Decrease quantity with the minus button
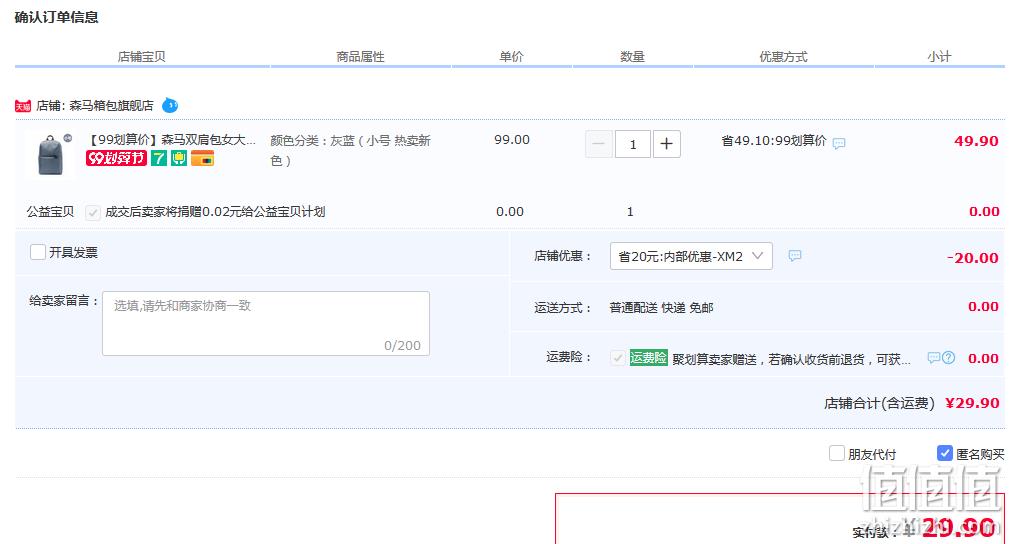Viewport: 1010px width, 544px height. pos(598,144)
